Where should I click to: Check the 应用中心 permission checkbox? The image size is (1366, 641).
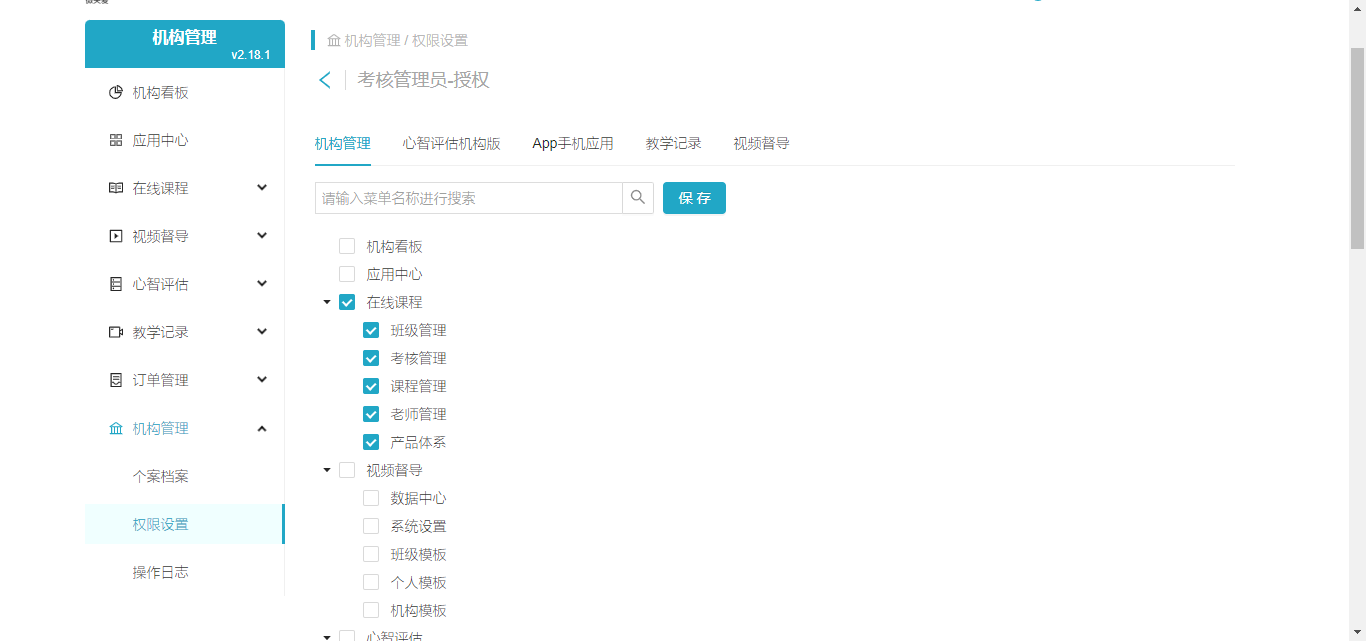(x=347, y=274)
